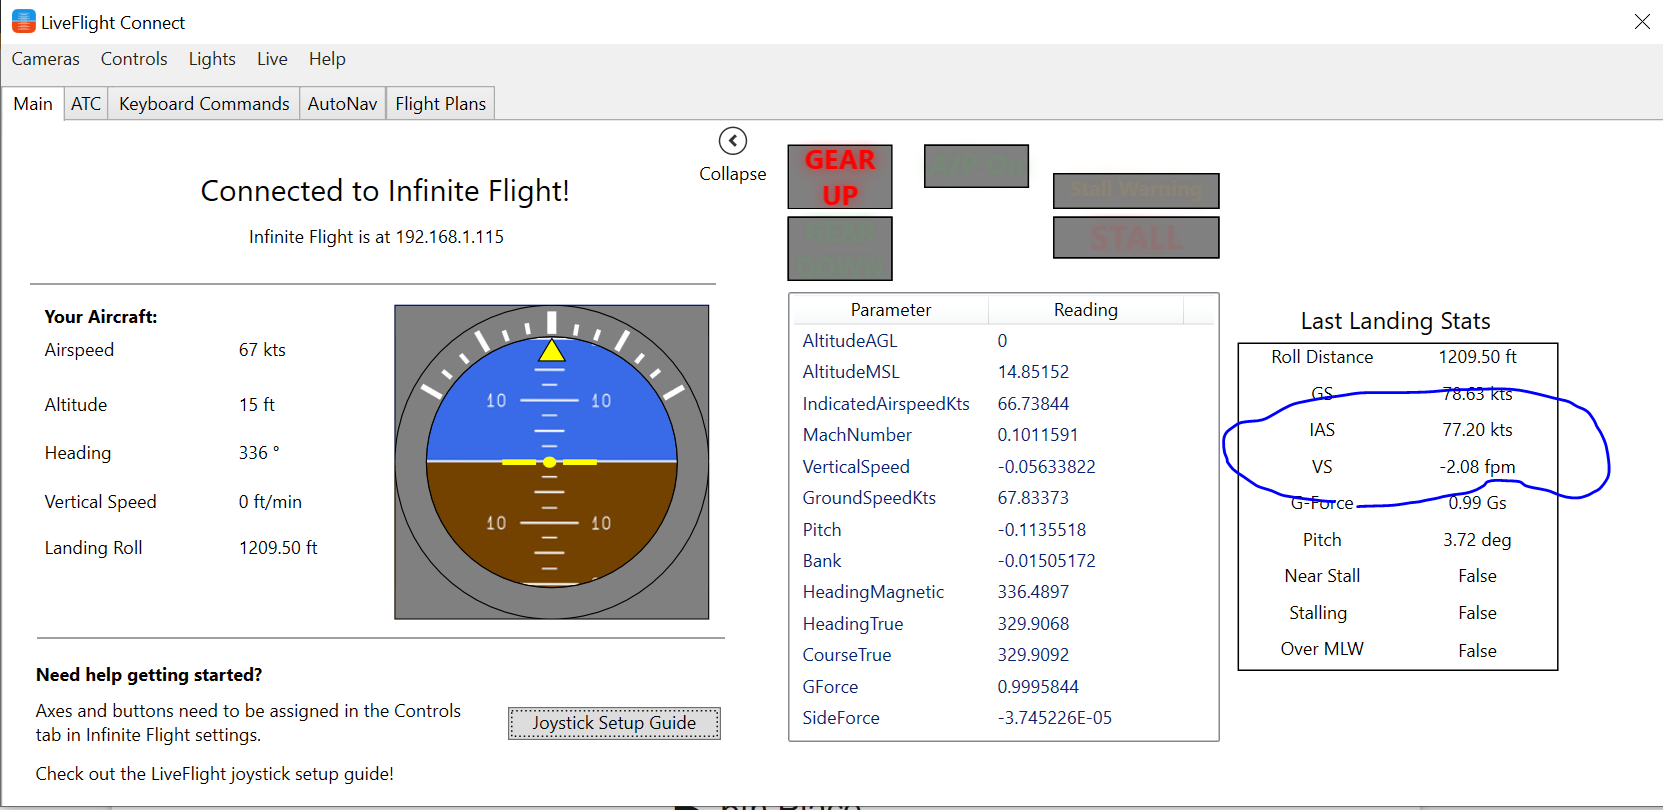1663x810 pixels.
Task: Open the Flight Plans tab
Action: (x=441, y=104)
